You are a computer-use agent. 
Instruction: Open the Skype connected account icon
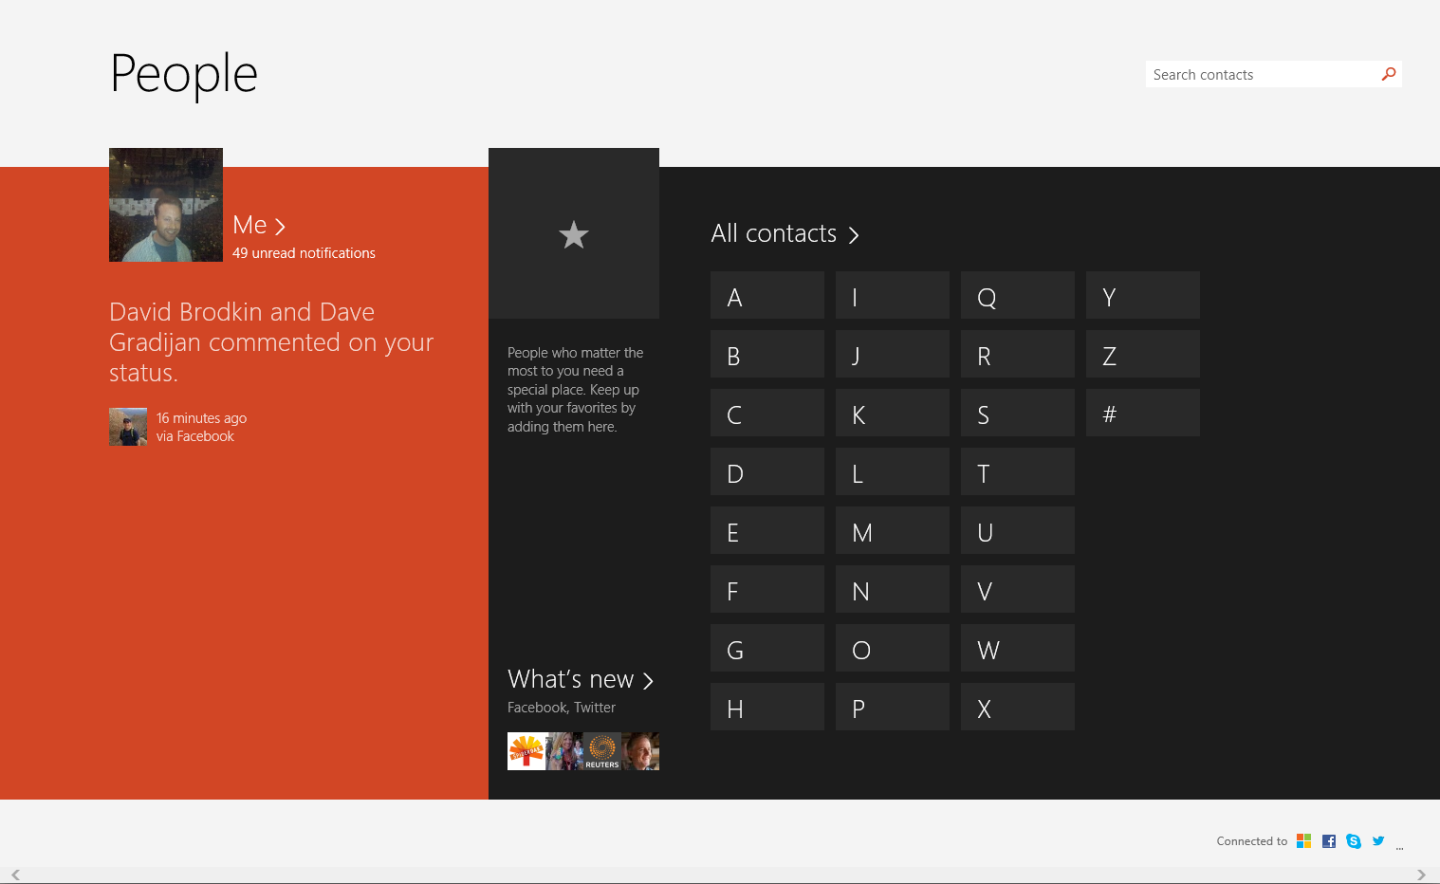[1353, 840]
